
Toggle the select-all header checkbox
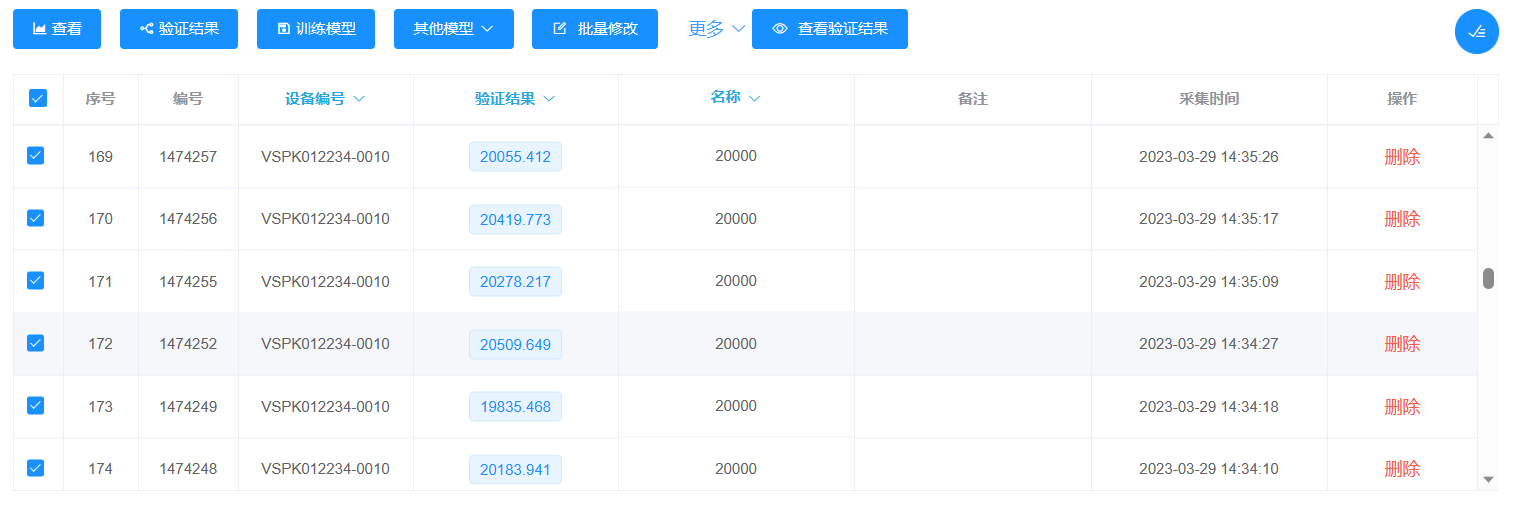tap(38, 98)
